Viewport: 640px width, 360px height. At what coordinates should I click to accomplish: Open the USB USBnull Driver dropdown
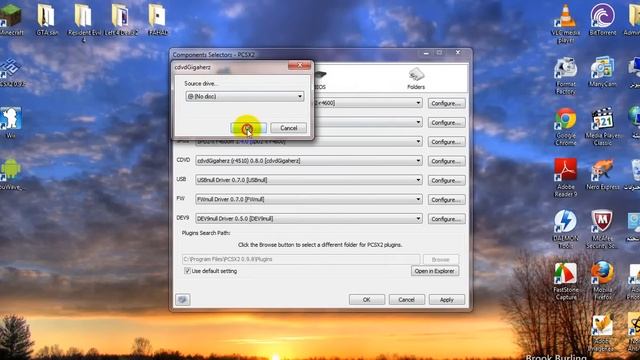309,180
